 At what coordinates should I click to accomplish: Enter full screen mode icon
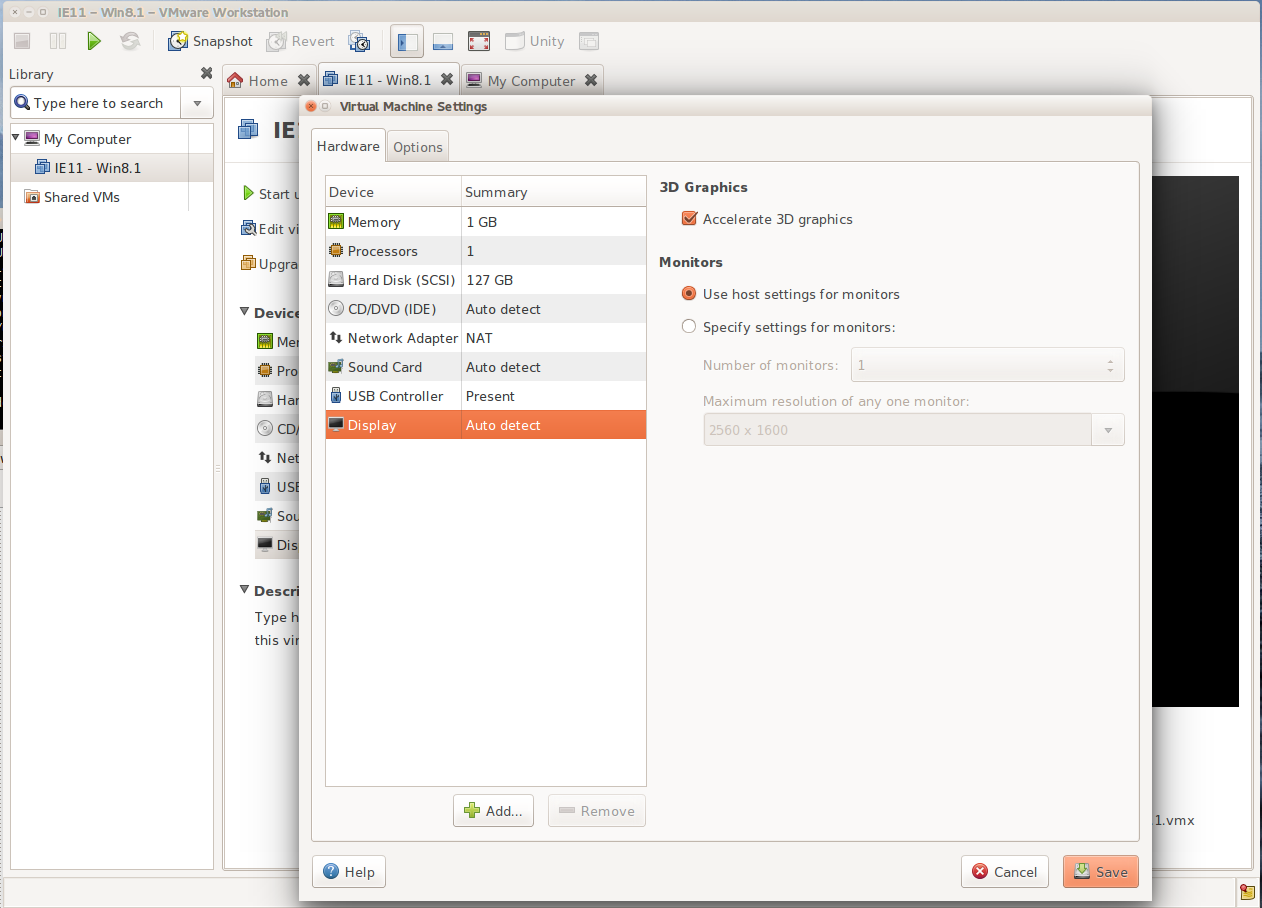(x=479, y=41)
